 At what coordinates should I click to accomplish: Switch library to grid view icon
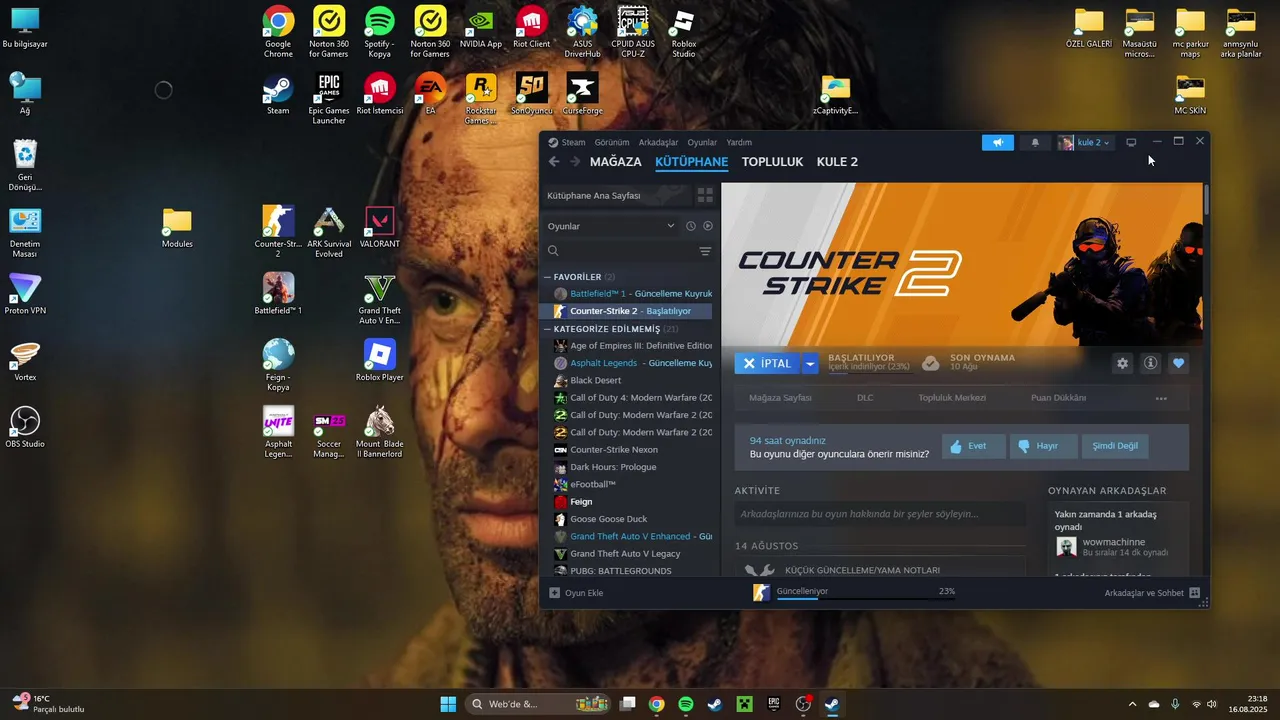705,195
